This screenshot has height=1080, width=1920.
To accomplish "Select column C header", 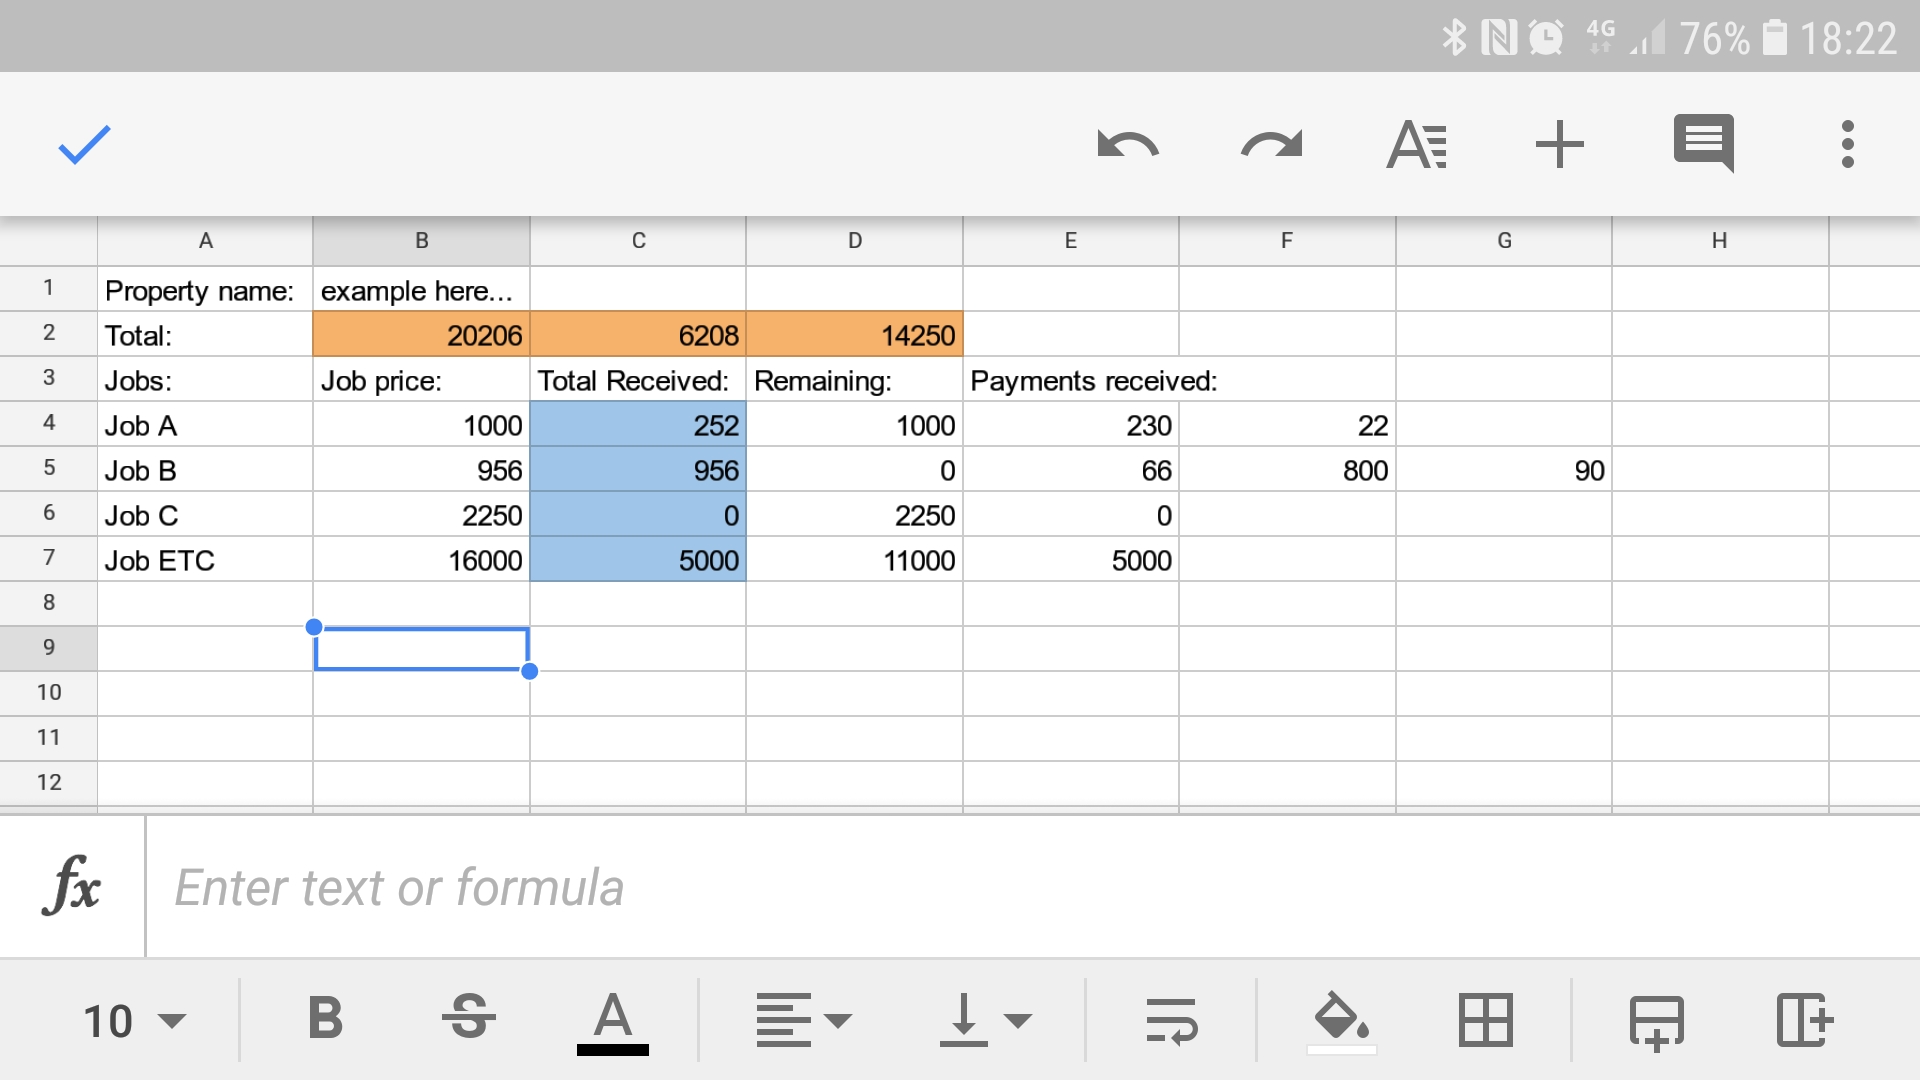I will click(638, 241).
